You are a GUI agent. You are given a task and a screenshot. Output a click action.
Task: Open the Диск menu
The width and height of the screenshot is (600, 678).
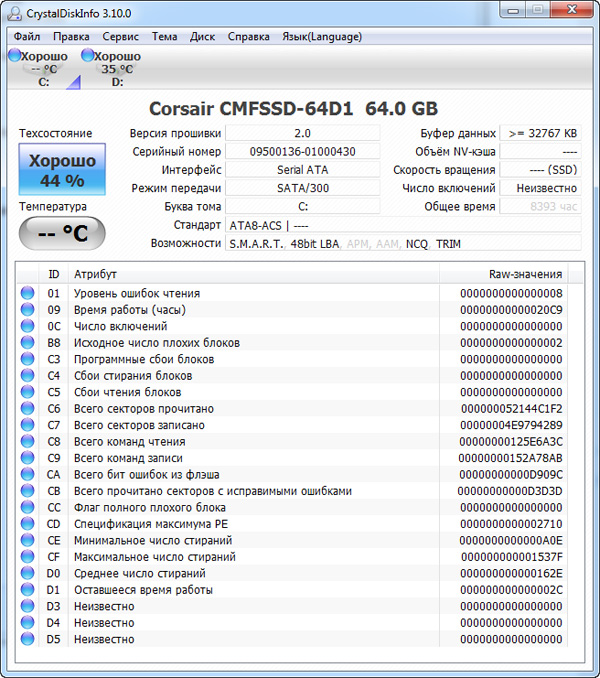(202, 37)
